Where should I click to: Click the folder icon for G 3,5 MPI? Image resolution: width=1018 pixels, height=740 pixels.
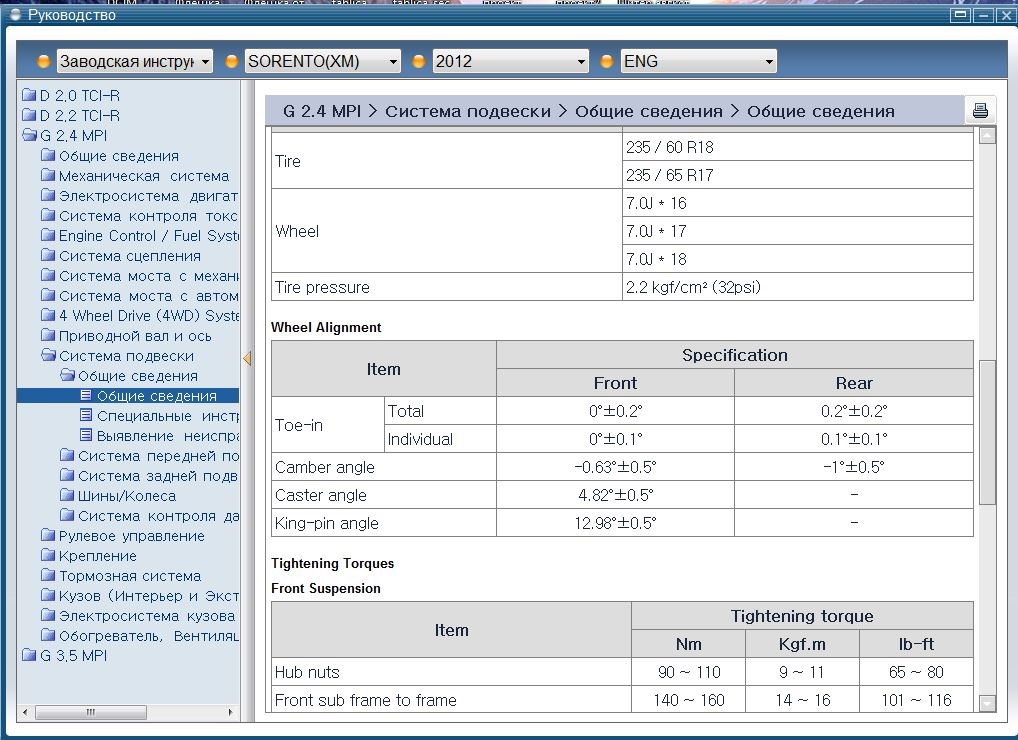pyautogui.click(x=29, y=656)
